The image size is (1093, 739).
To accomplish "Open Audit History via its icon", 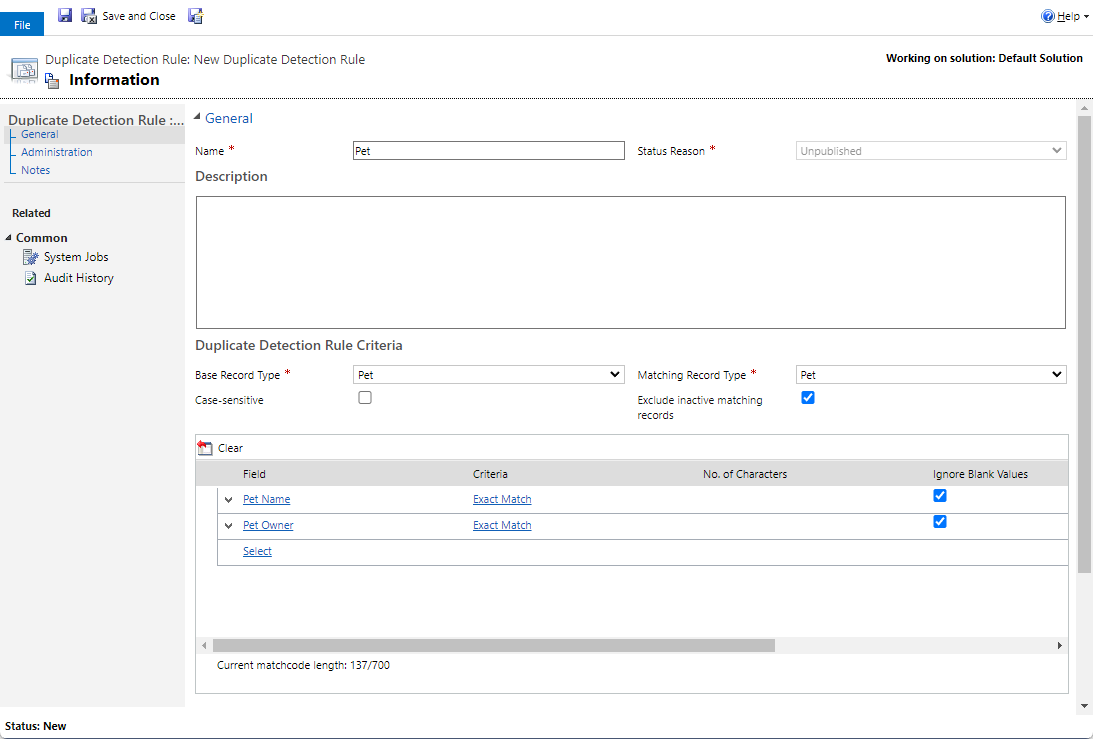I will (31, 278).
